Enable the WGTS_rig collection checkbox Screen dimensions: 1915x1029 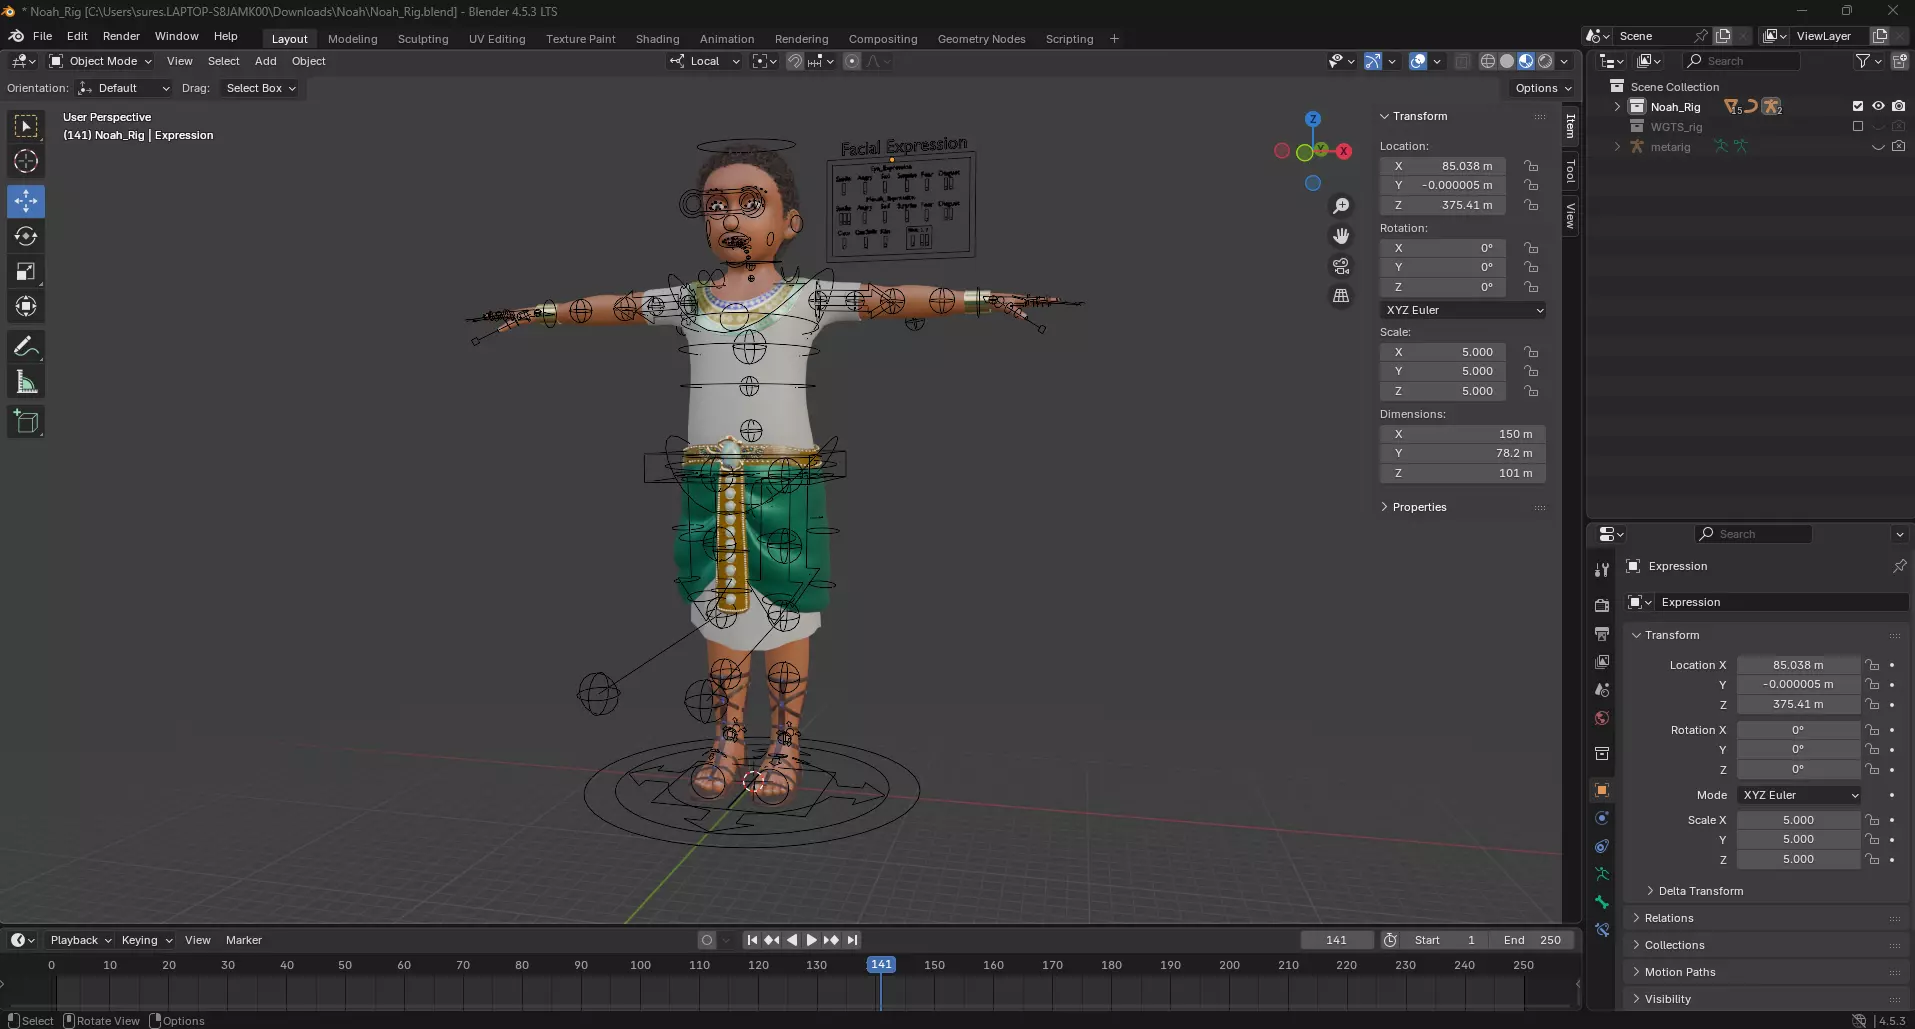[1858, 126]
